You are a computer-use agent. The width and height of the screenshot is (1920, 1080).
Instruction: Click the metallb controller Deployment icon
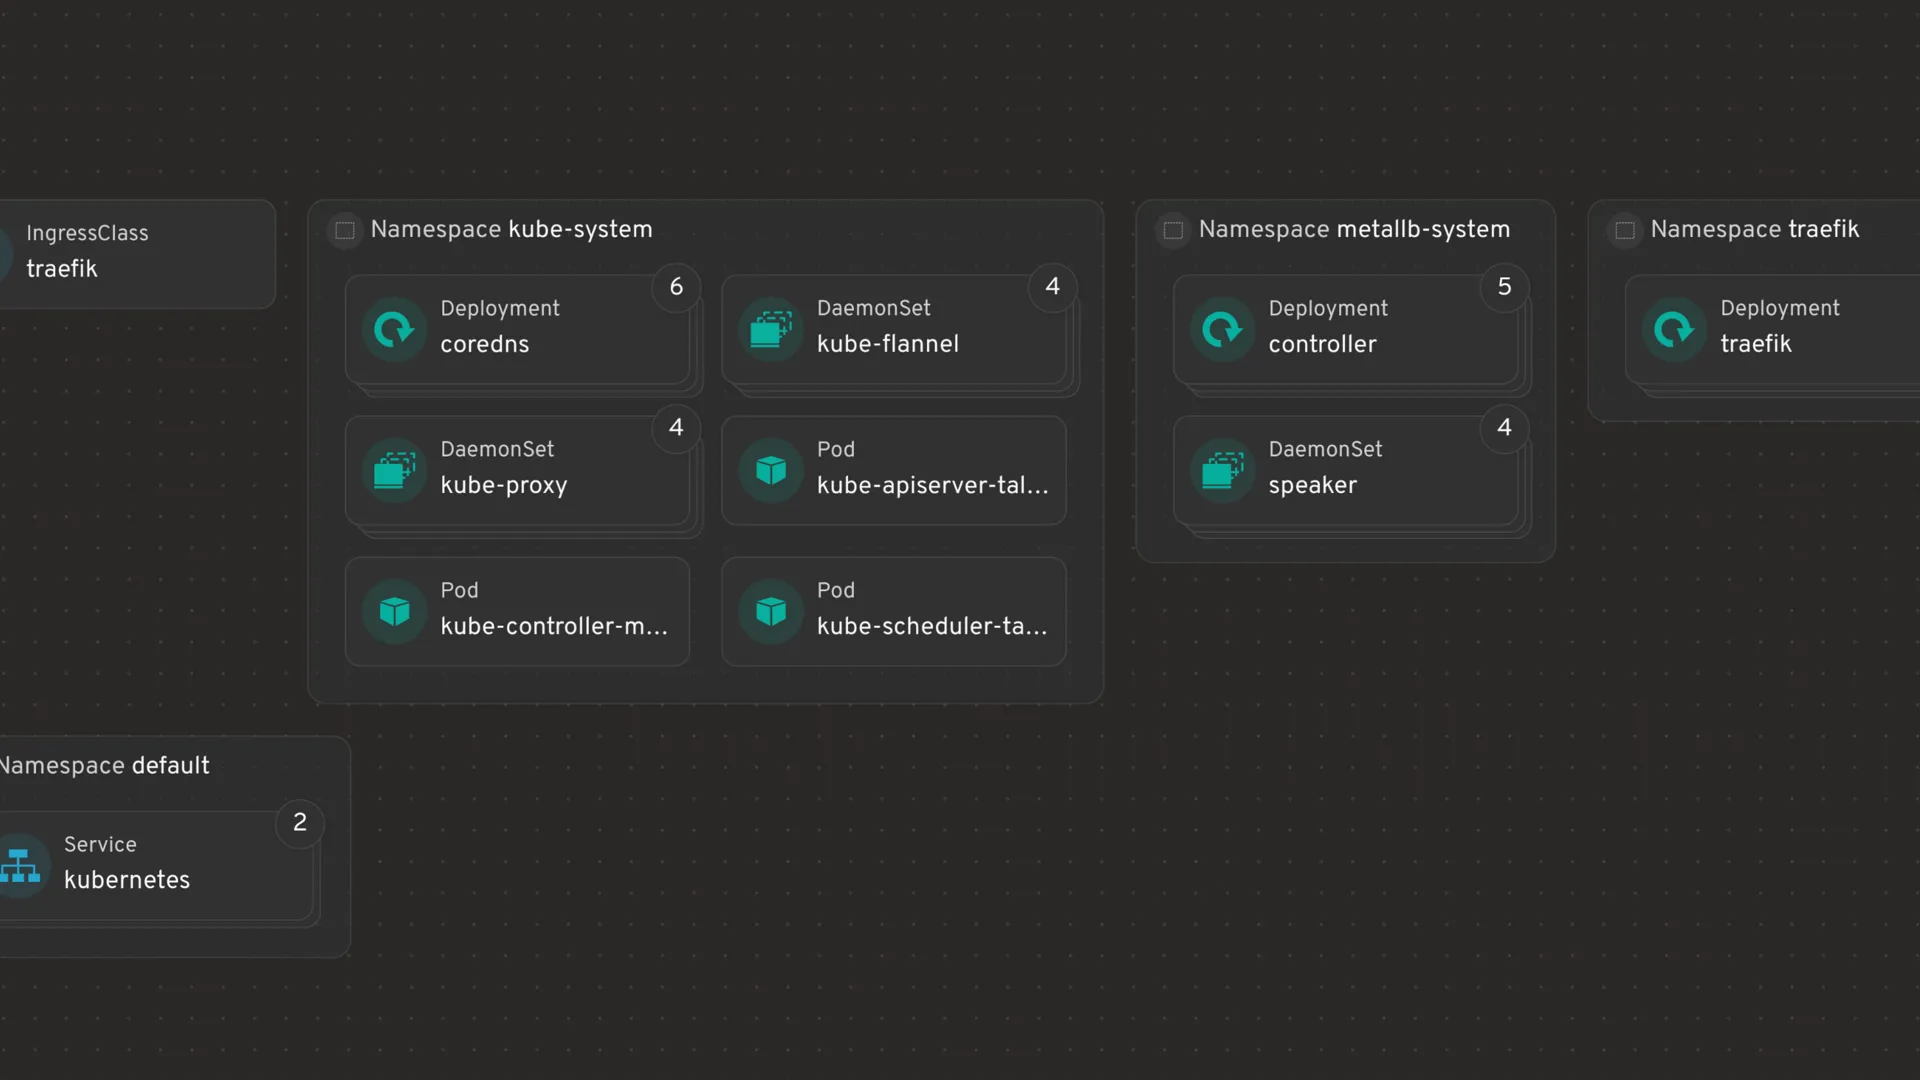1222,328
